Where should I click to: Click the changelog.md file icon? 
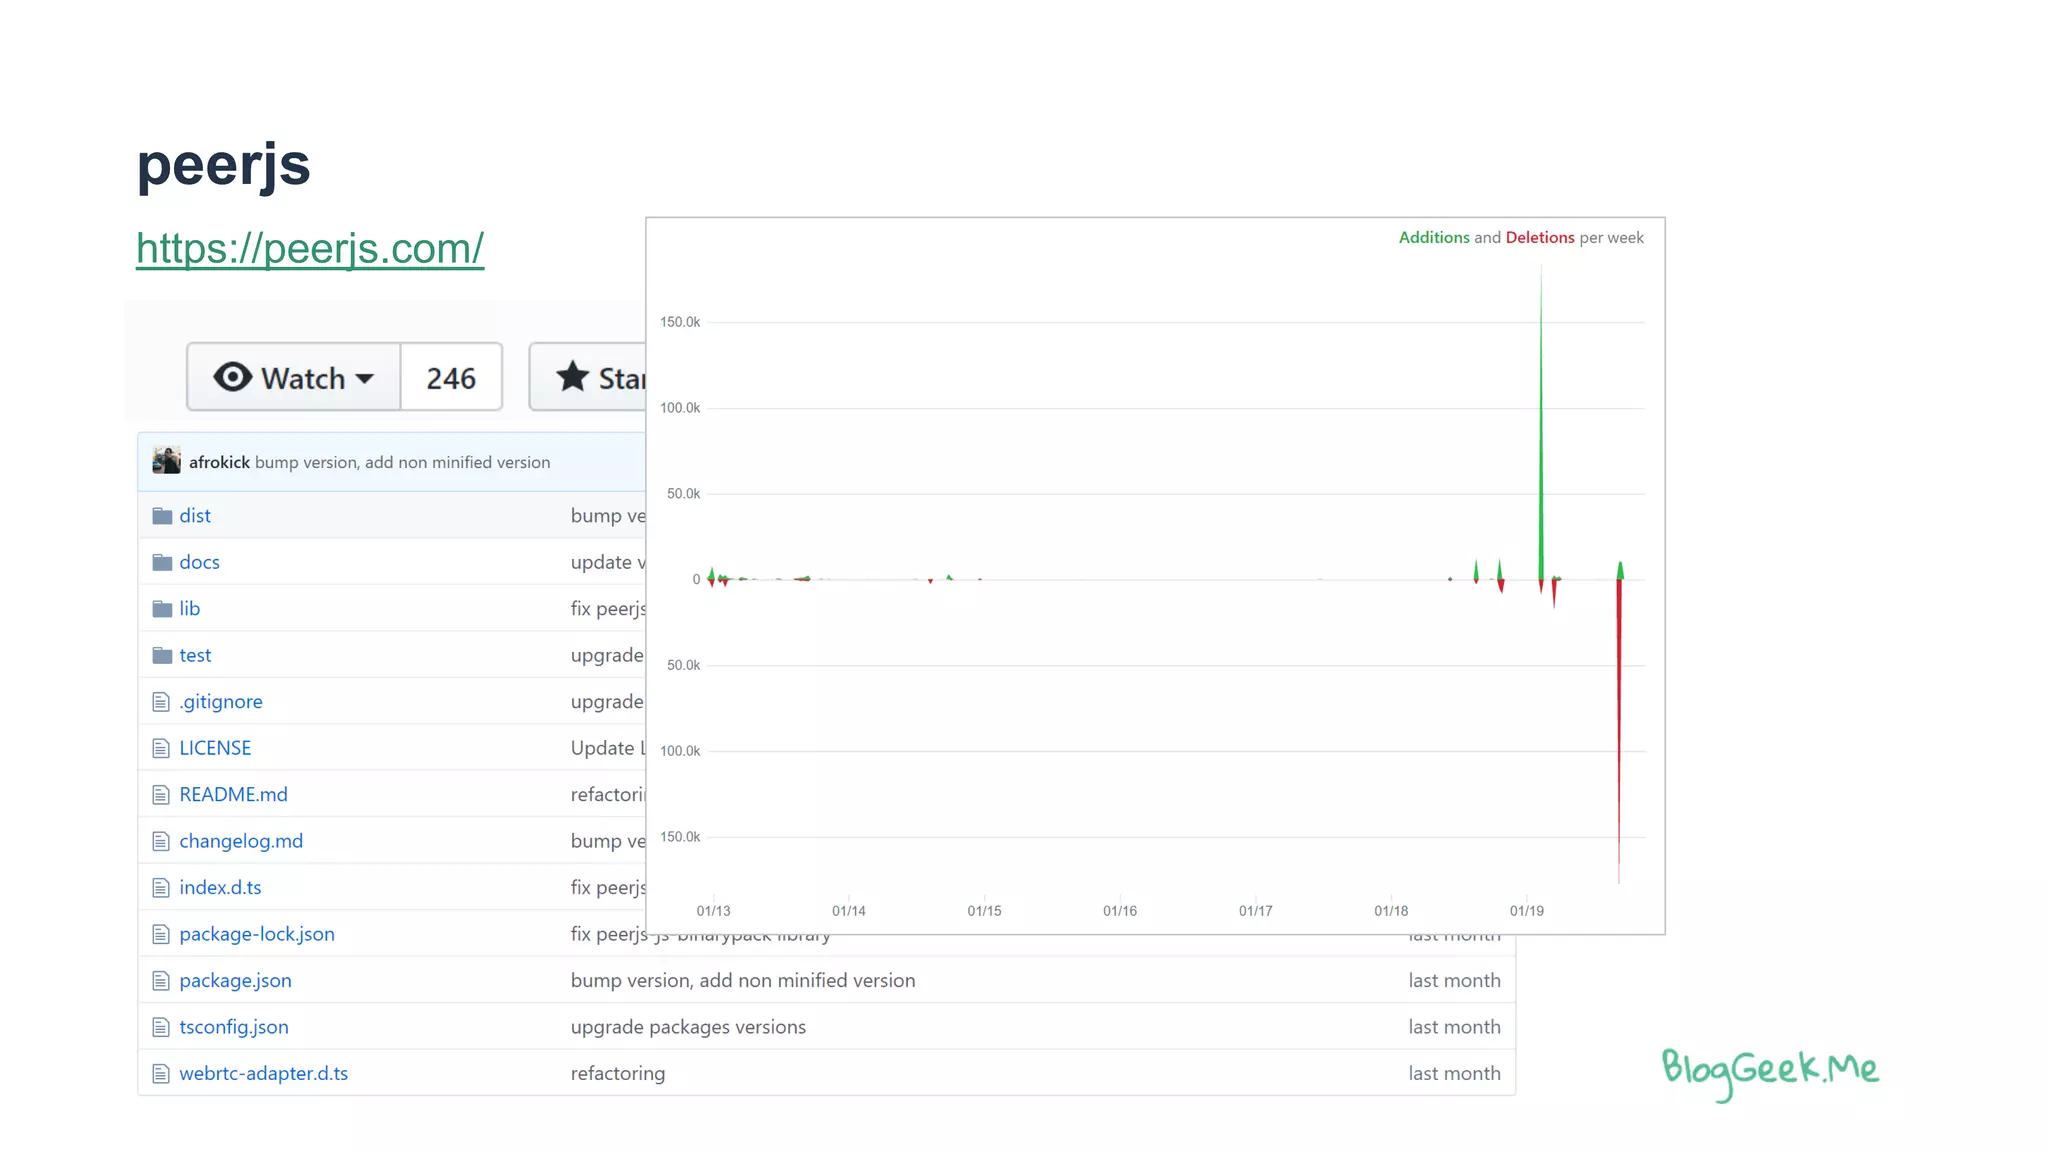(x=161, y=841)
